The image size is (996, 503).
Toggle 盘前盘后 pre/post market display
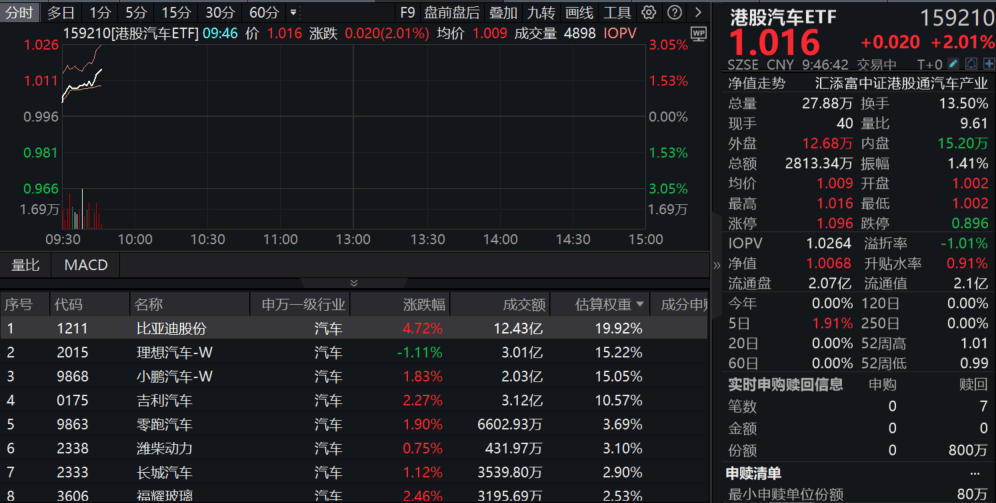click(452, 13)
